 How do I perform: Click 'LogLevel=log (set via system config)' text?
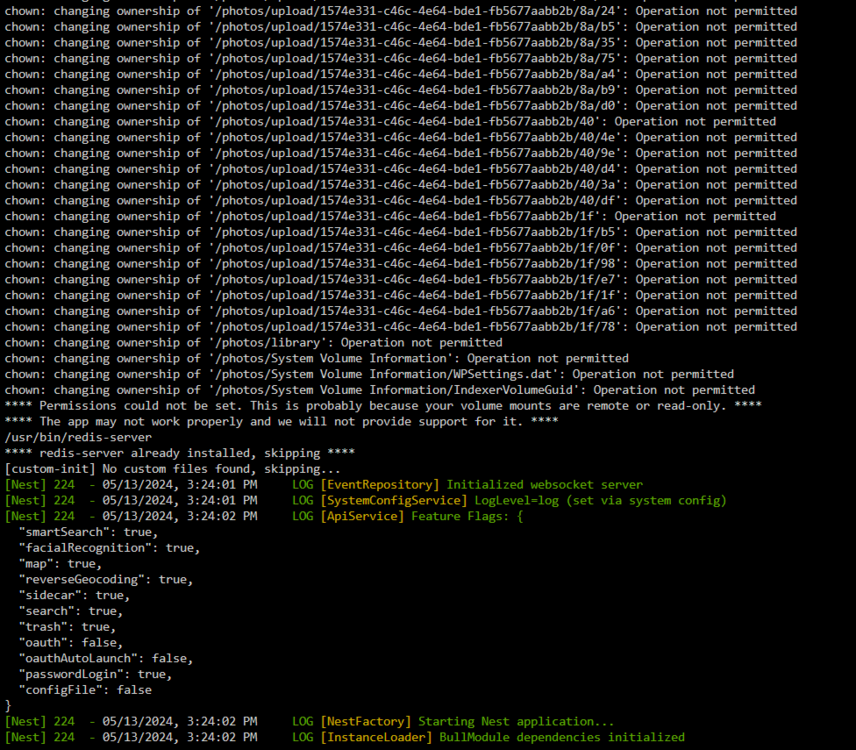[x=601, y=501]
